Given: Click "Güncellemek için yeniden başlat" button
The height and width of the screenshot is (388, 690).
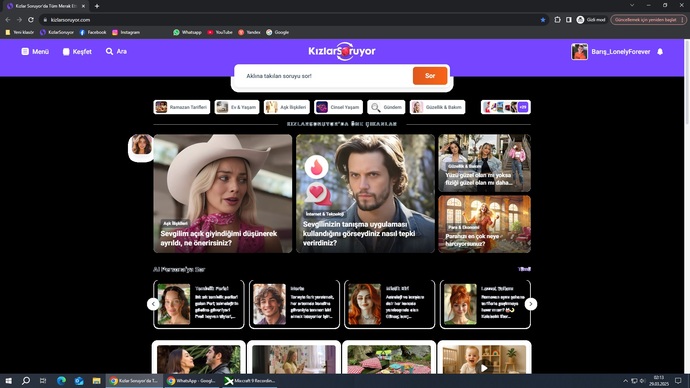Looking at the screenshot, I should 645,20.
